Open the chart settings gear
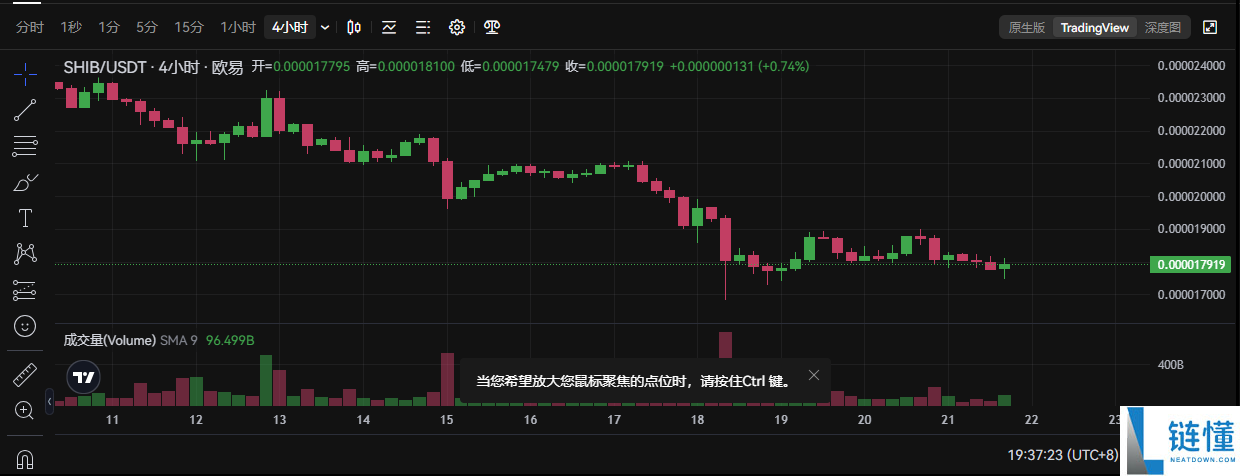 [x=457, y=27]
